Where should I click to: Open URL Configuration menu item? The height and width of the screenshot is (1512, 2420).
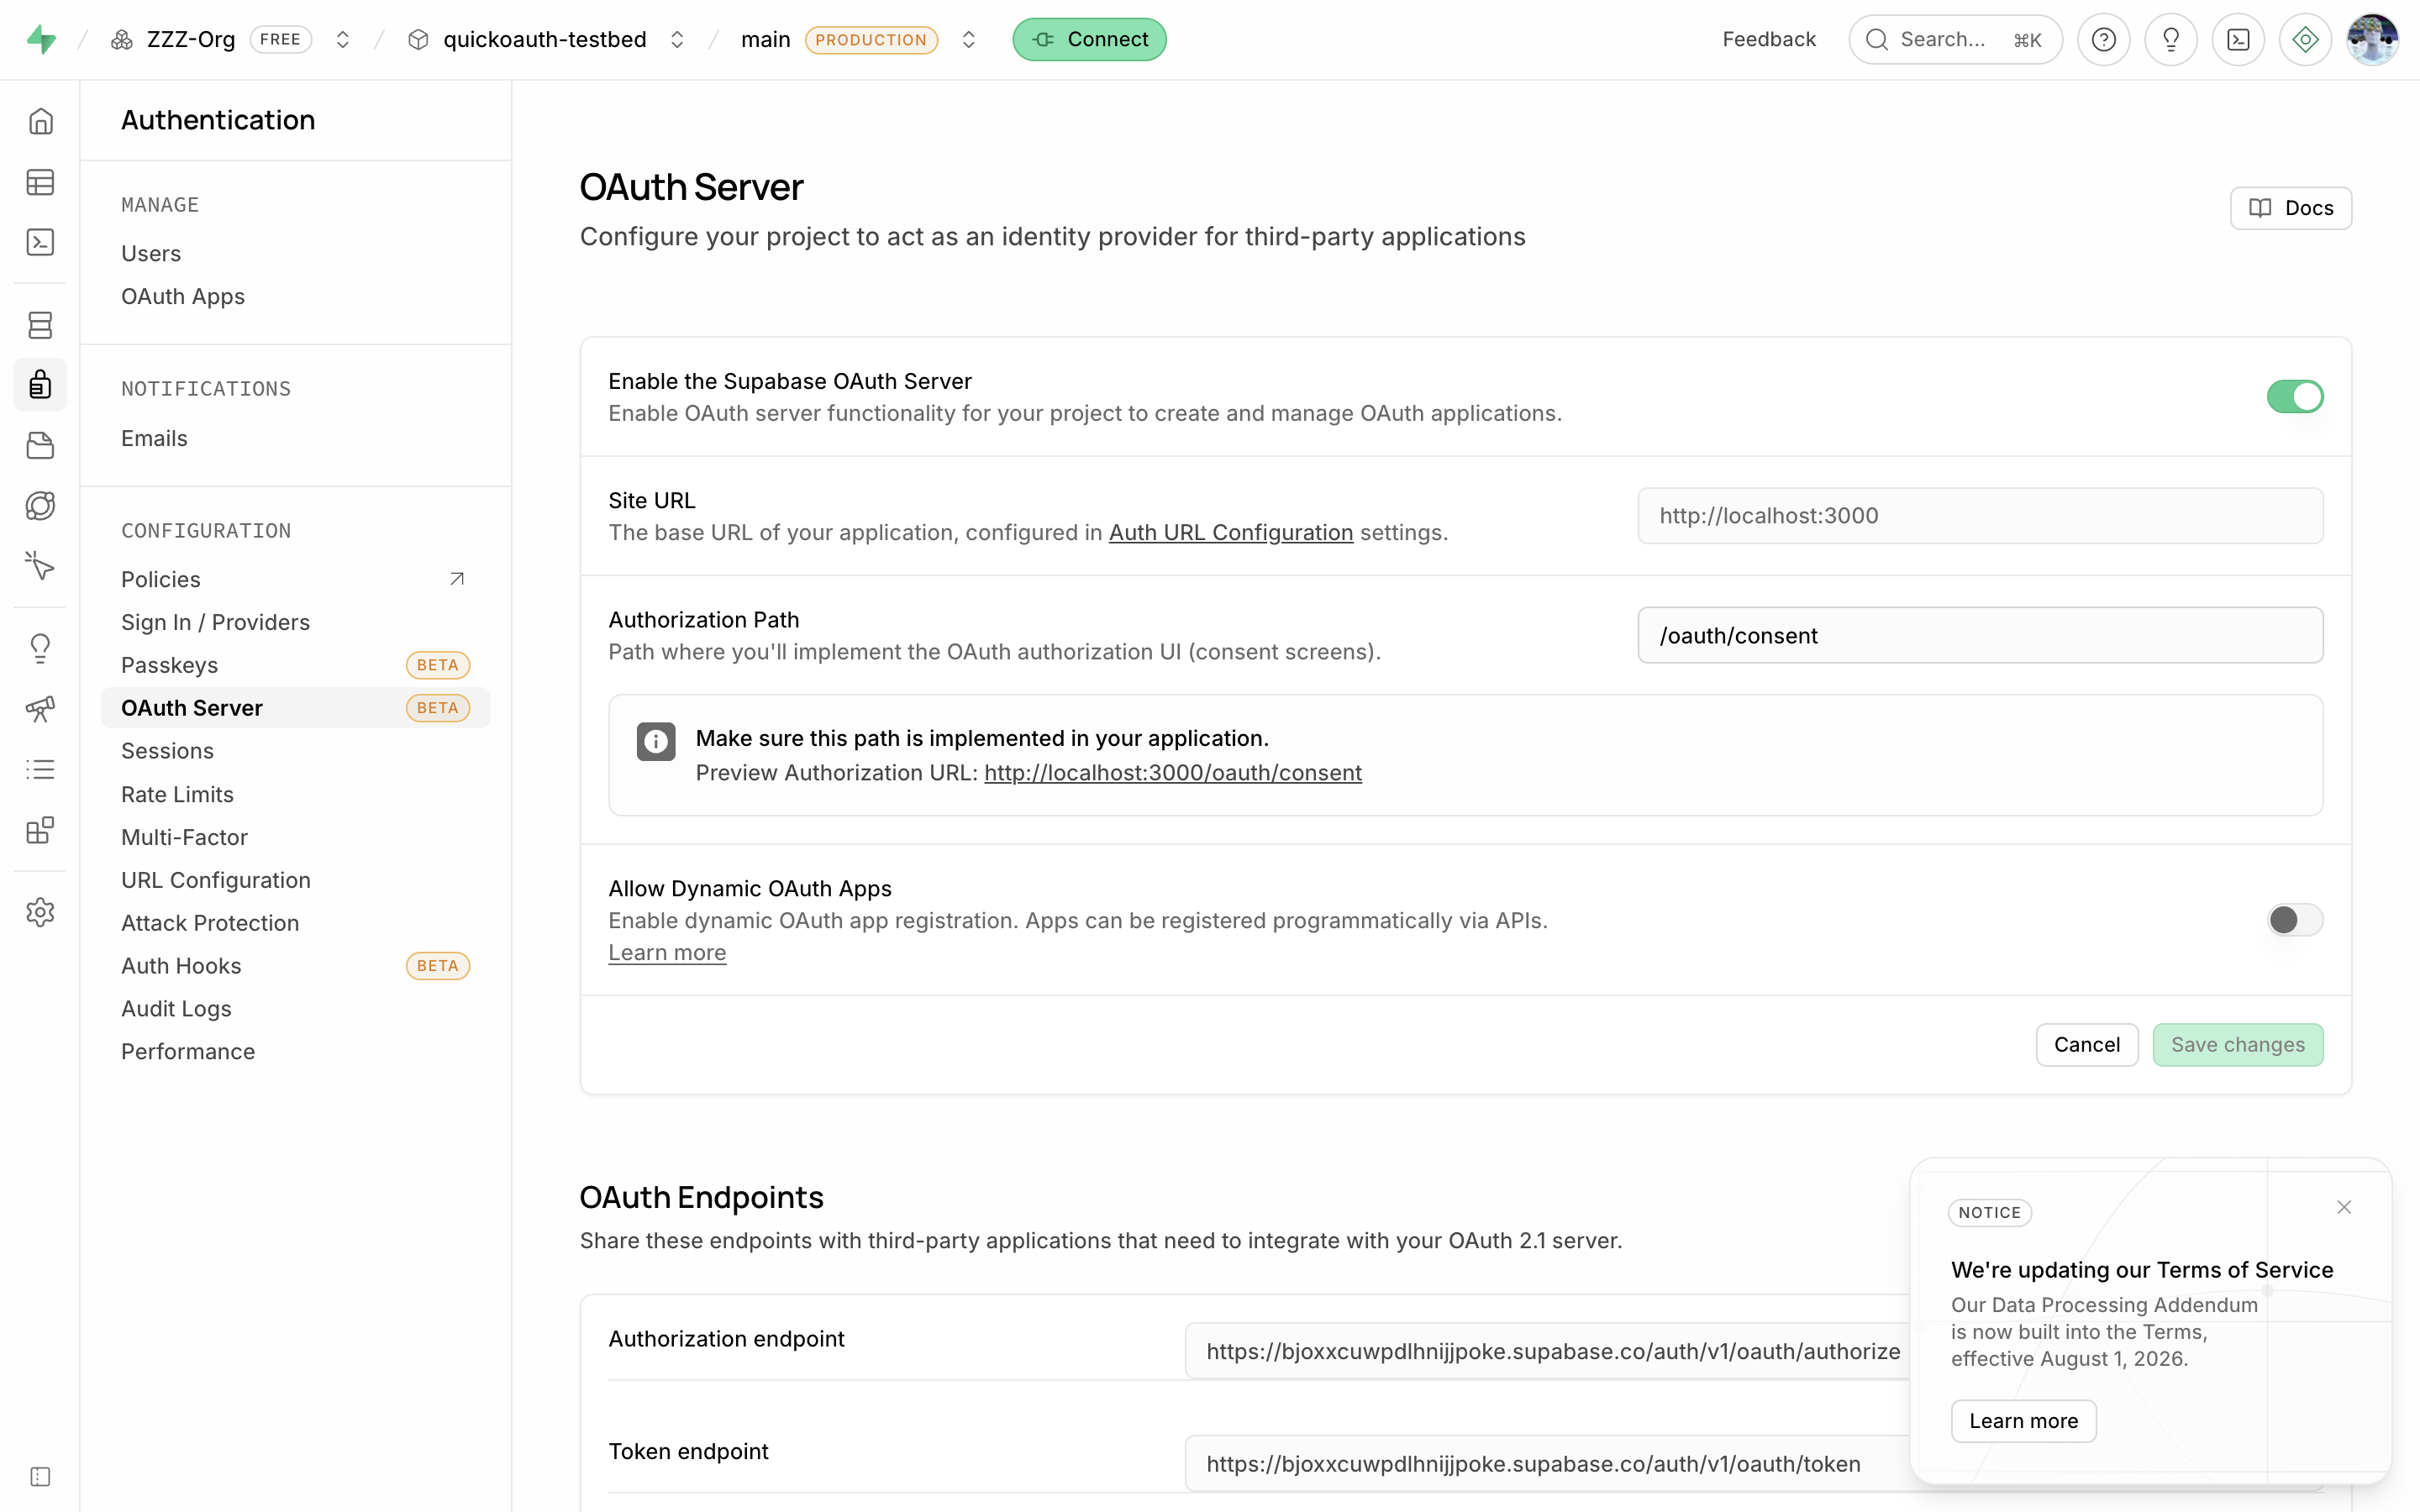point(296,880)
